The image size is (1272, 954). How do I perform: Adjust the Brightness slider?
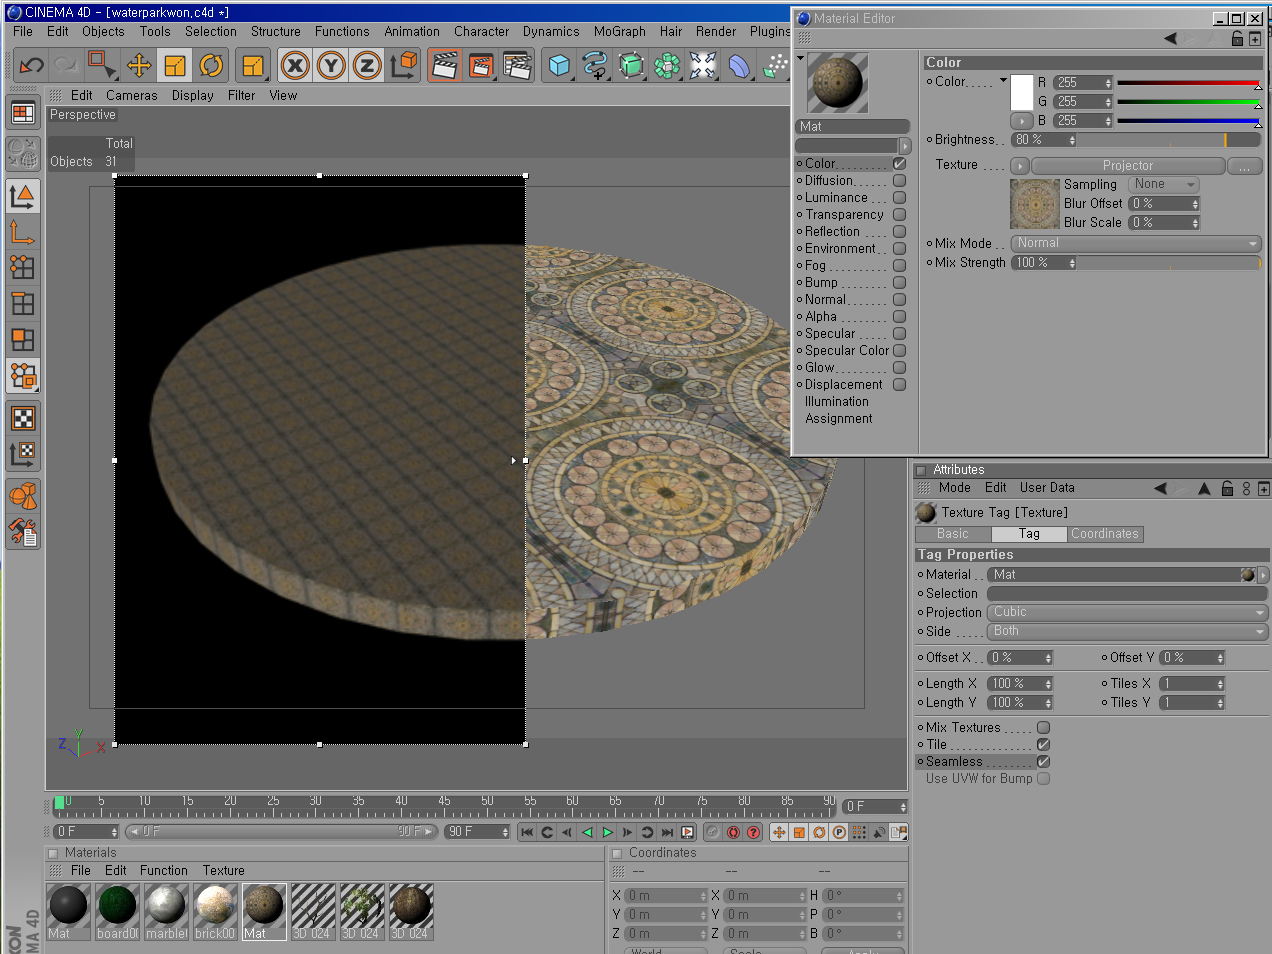[1170, 140]
